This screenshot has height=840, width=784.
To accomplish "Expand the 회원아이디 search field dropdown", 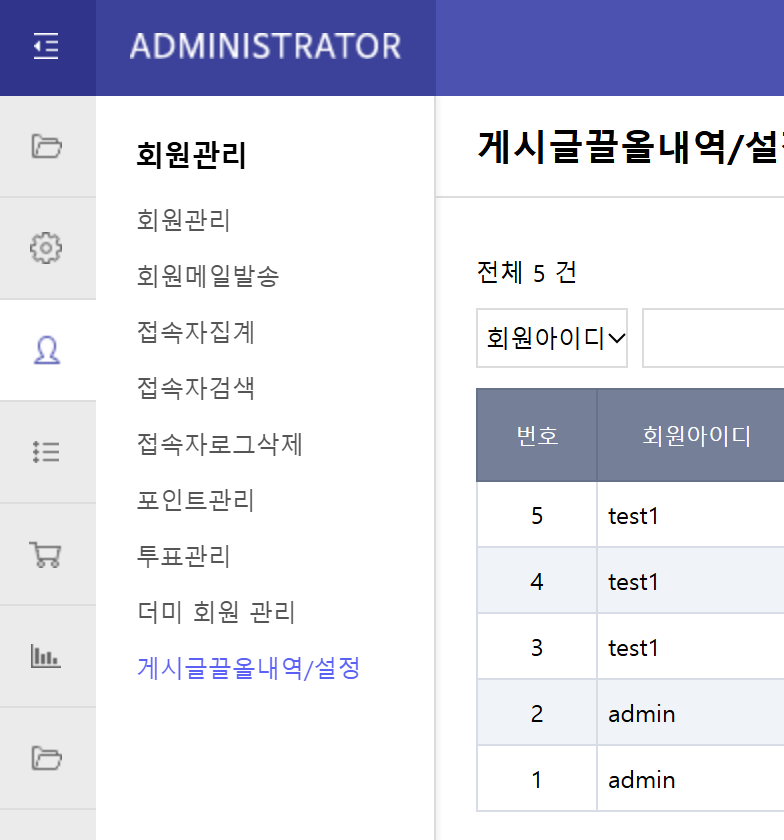I will point(552,338).
